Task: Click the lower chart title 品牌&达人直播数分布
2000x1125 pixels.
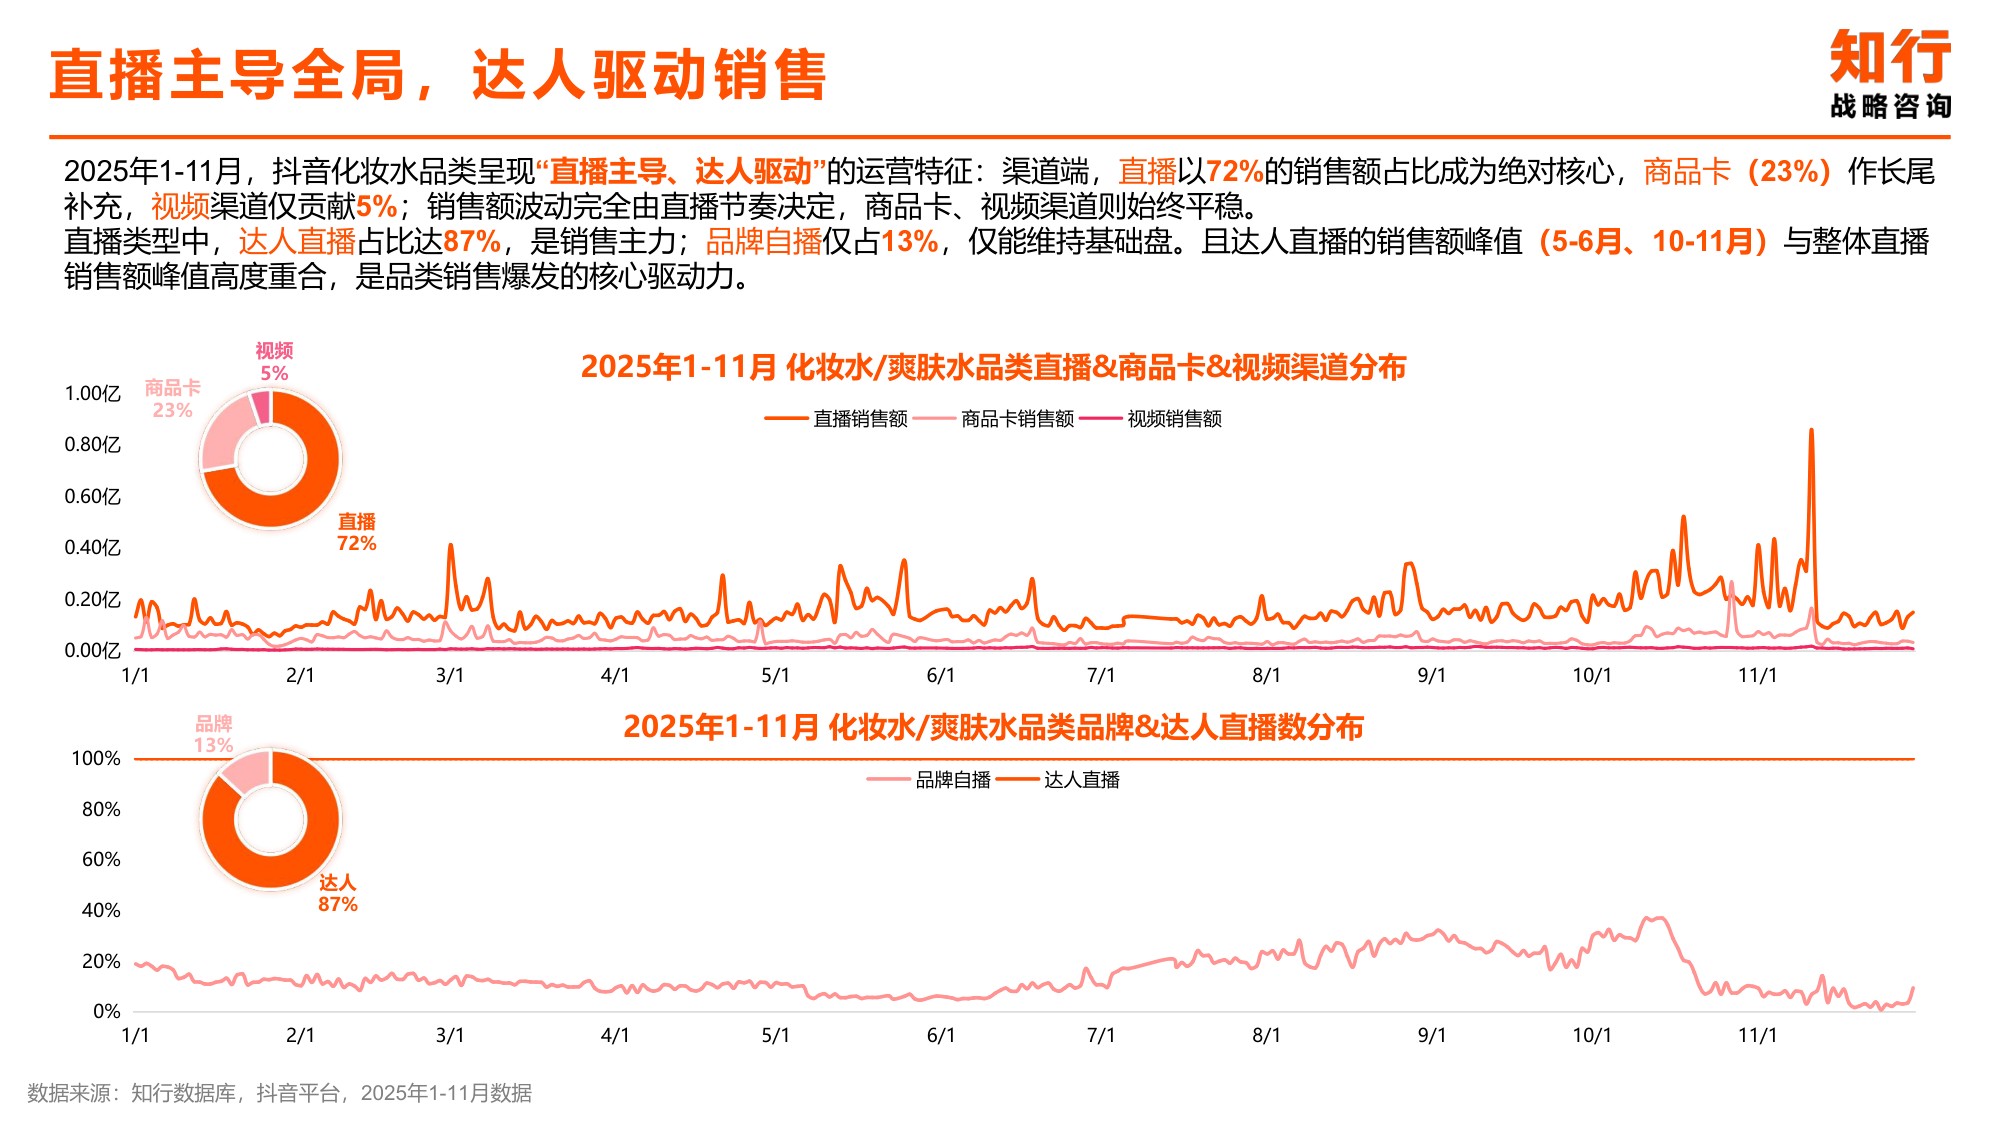Action: 993,727
